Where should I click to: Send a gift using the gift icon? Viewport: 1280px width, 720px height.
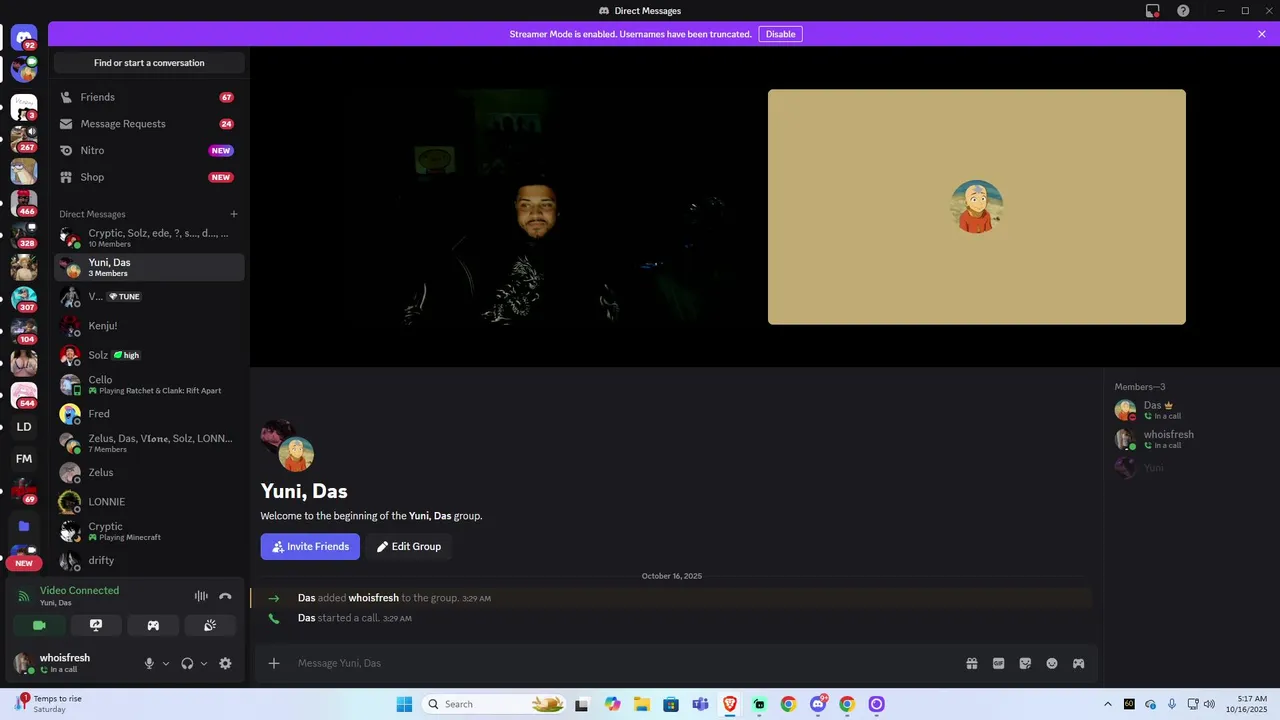tap(971, 663)
